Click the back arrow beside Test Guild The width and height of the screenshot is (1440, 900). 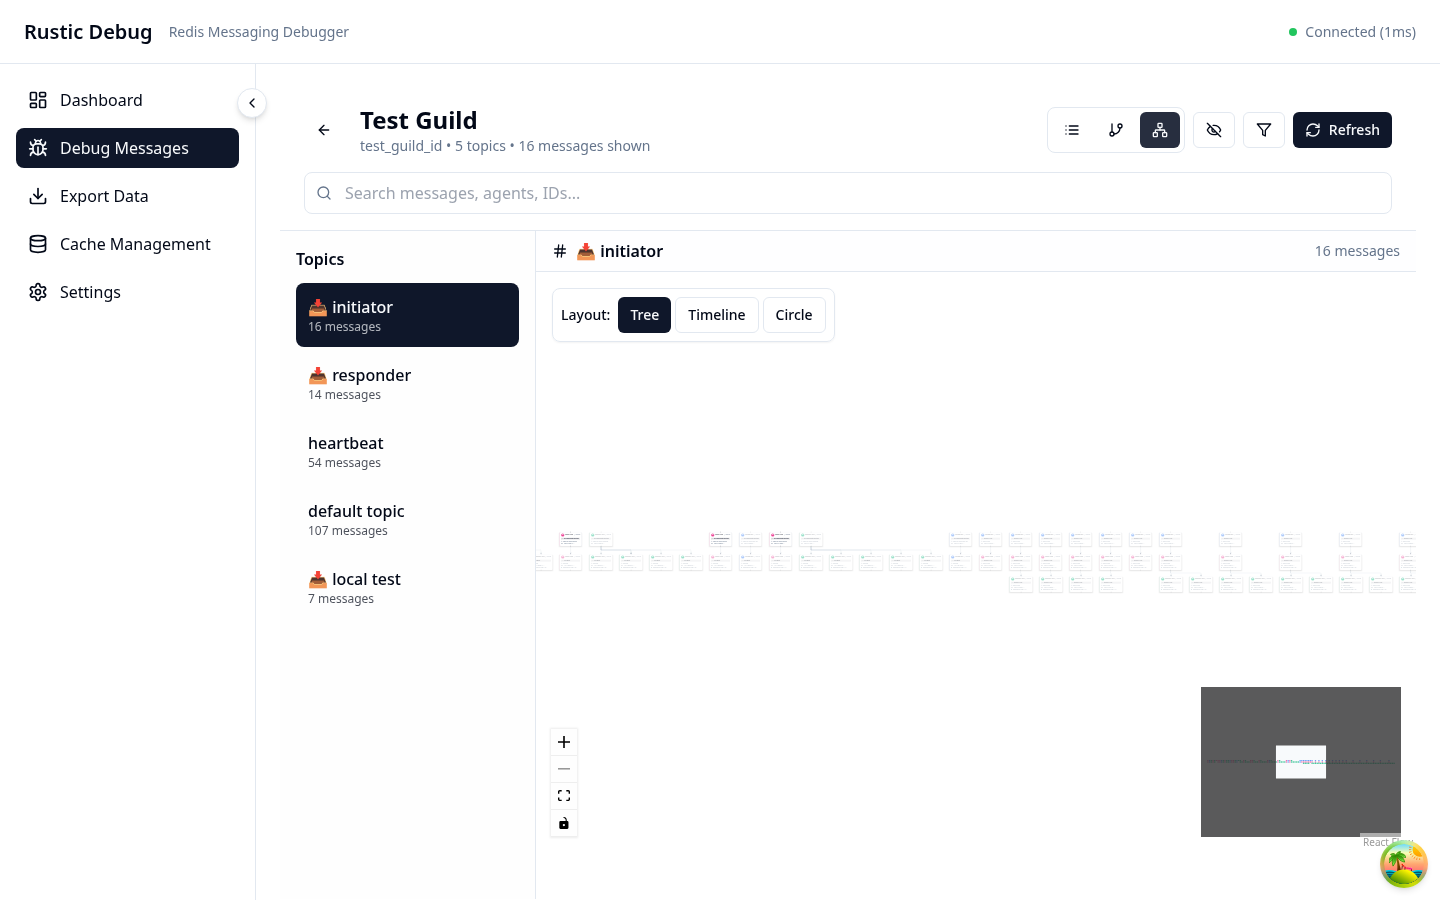pyautogui.click(x=324, y=130)
